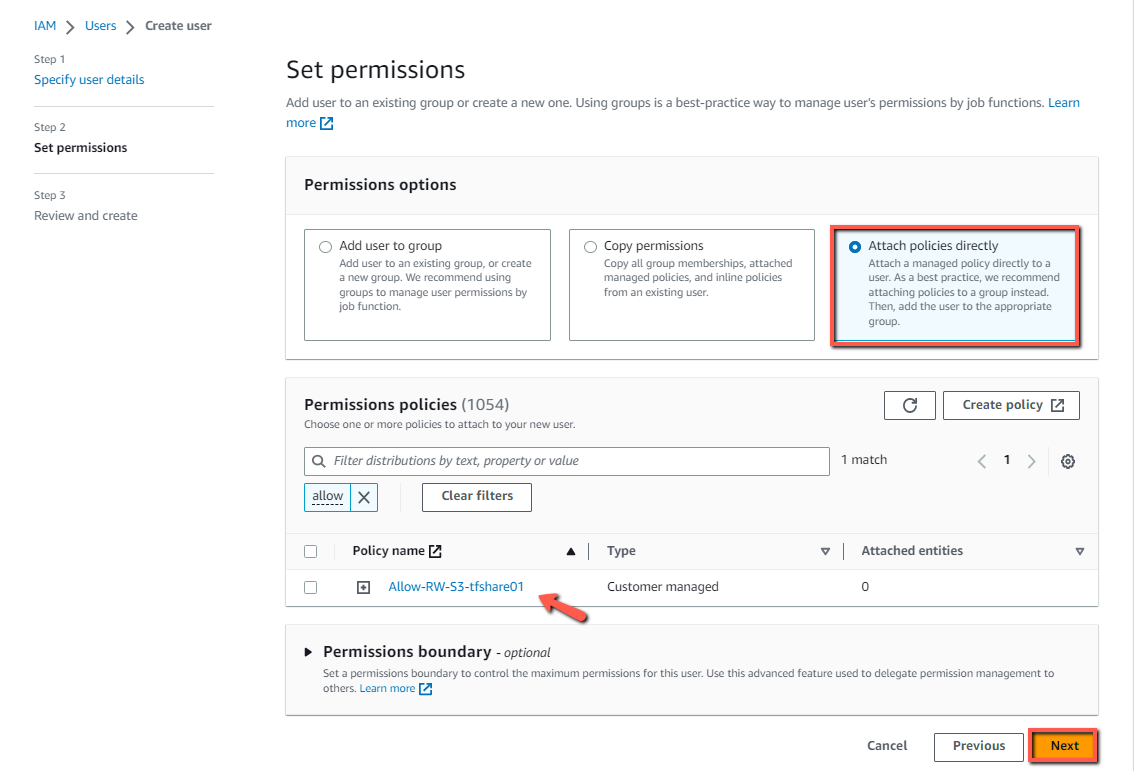
Task: Click external link icon beside Policy name header
Action: 435,551
